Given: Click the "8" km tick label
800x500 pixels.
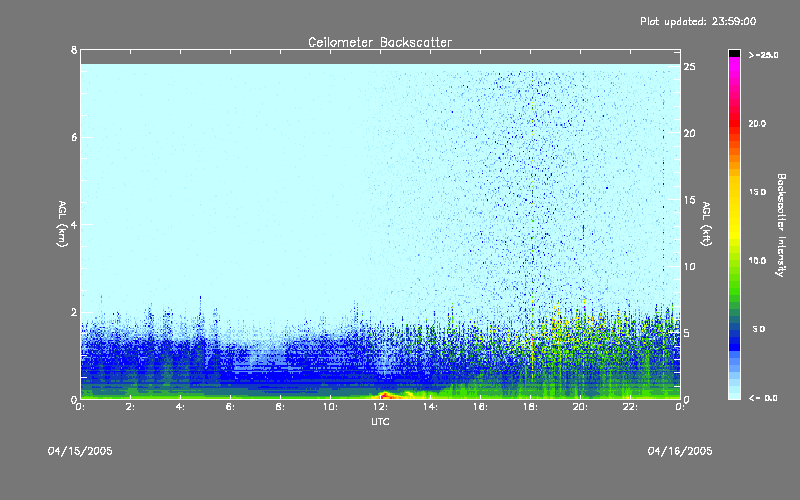Looking at the screenshot, I should (x=74, y=50).
